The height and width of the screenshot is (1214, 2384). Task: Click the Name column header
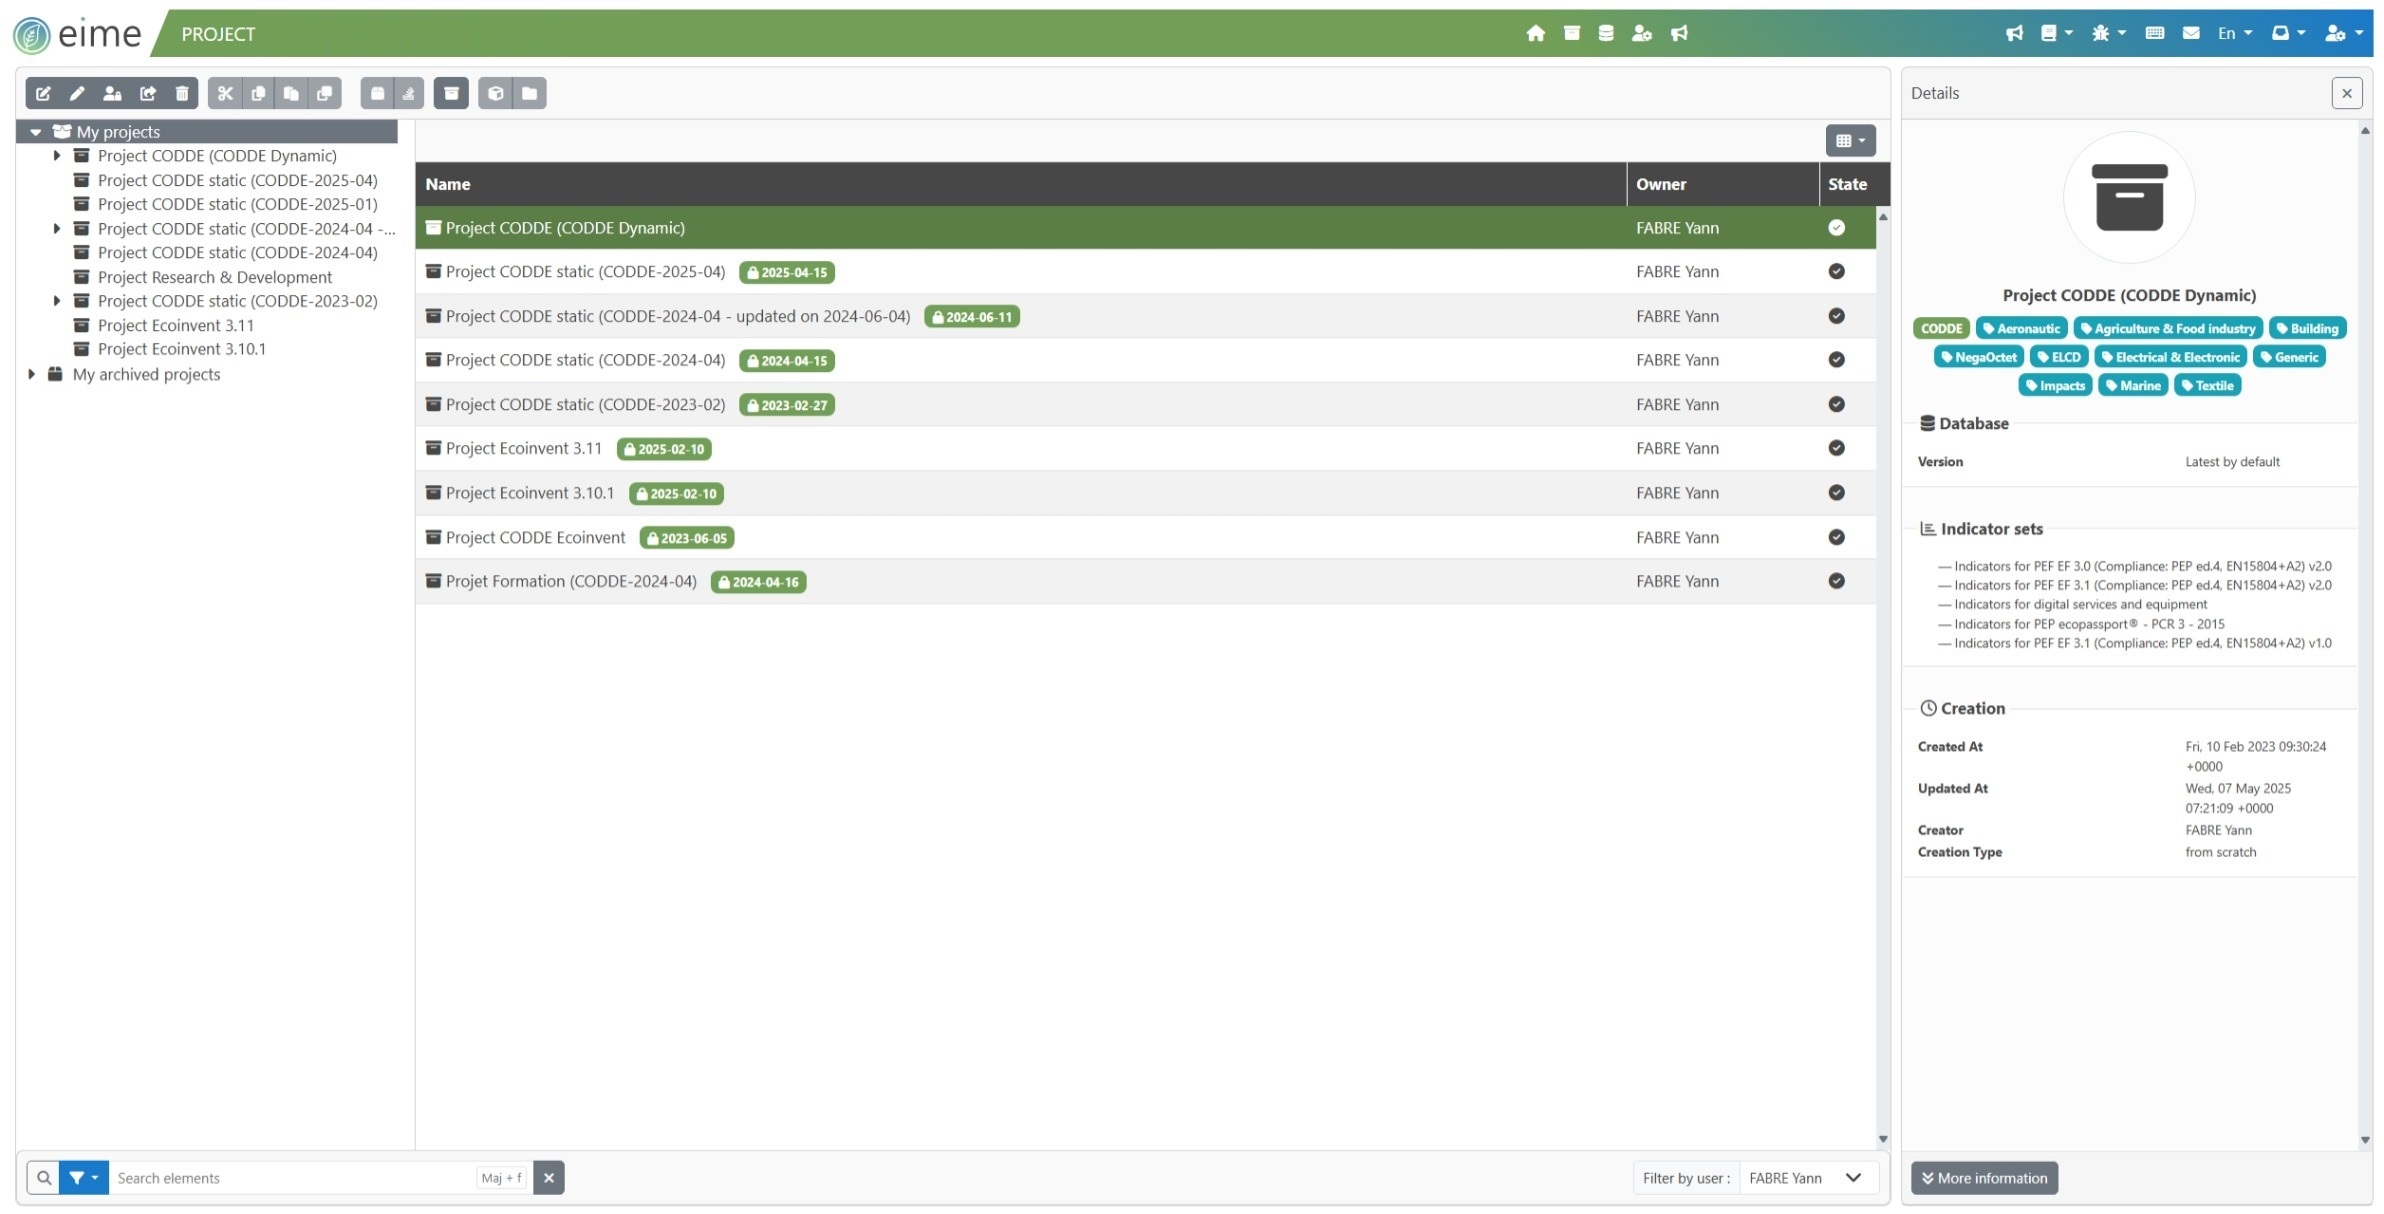pos(448,184)
